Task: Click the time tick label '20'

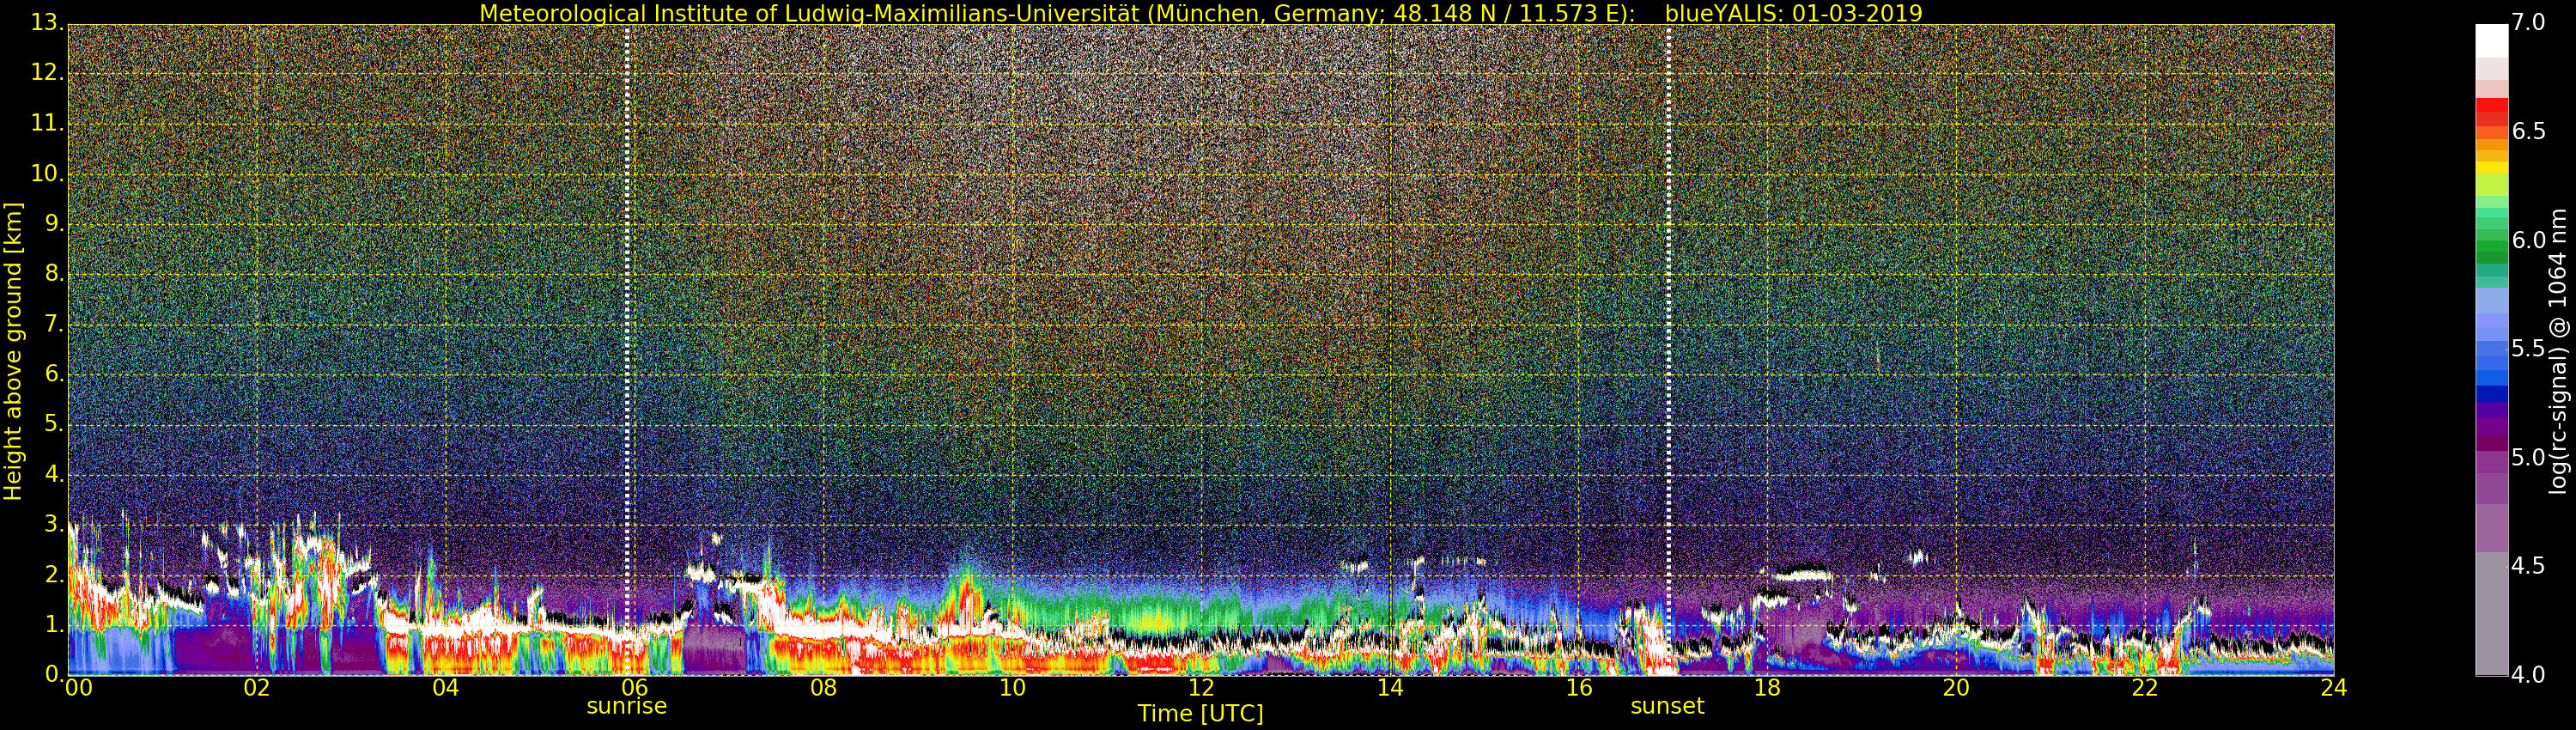Action: [1956, 687]
